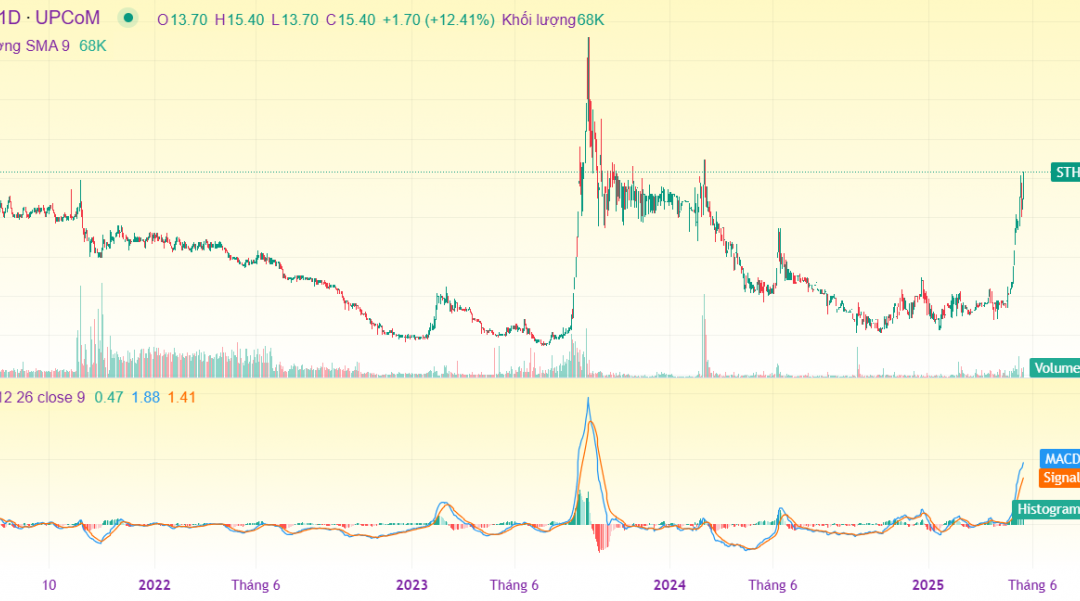
Task: Click the 2024 year marker on time axis
Action: (669, 585)
